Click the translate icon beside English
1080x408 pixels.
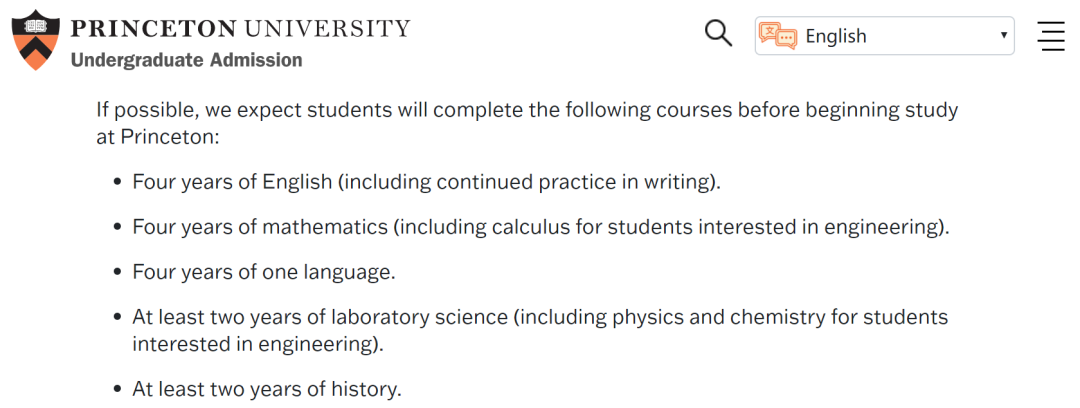778,36
